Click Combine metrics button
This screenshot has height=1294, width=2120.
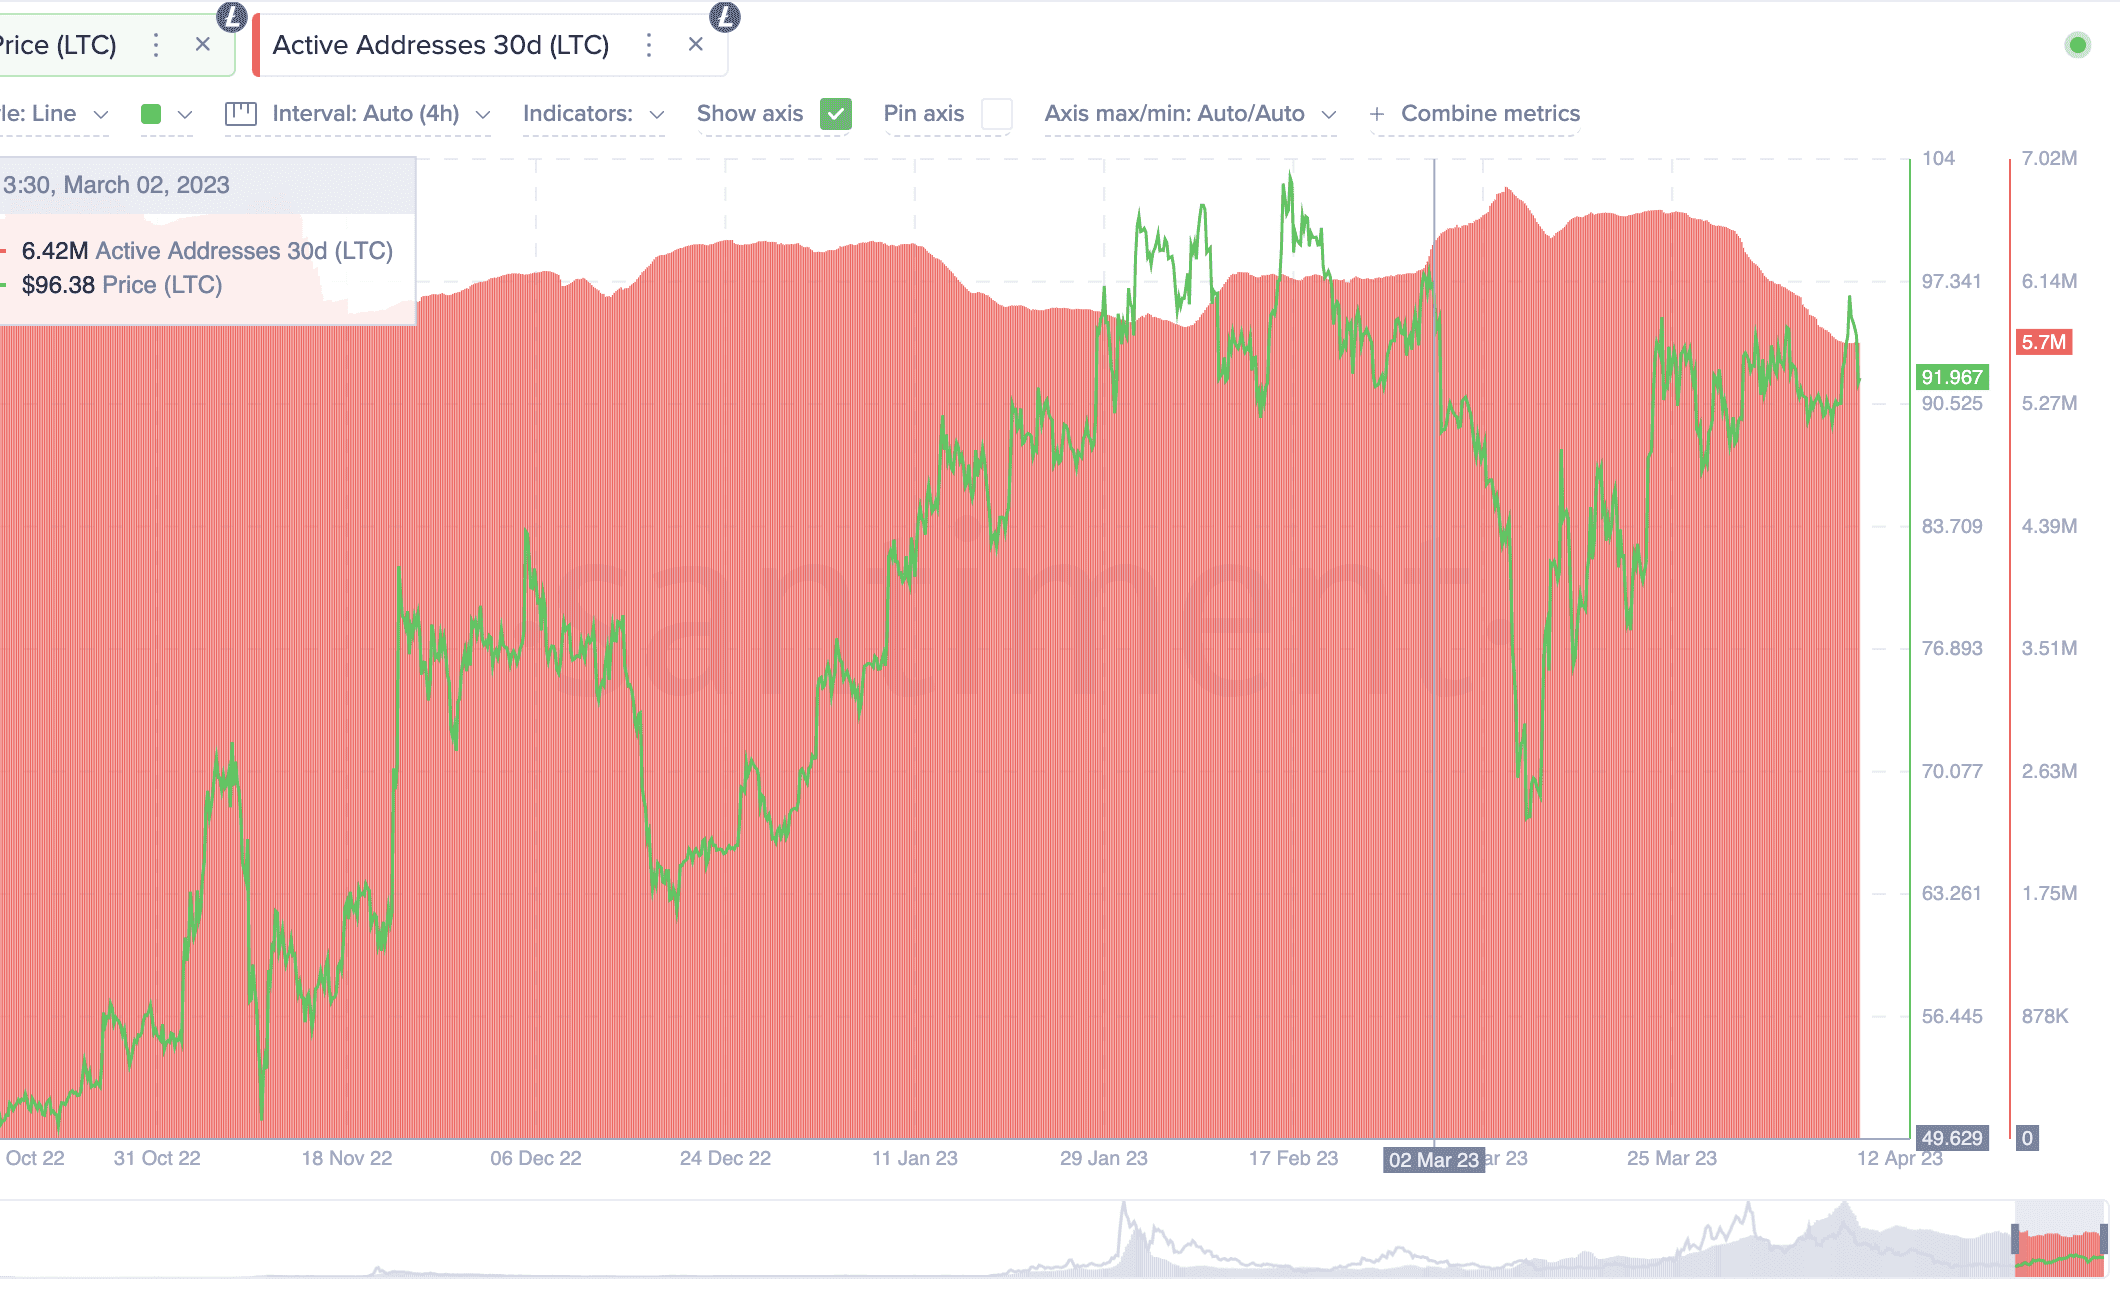1490,114
